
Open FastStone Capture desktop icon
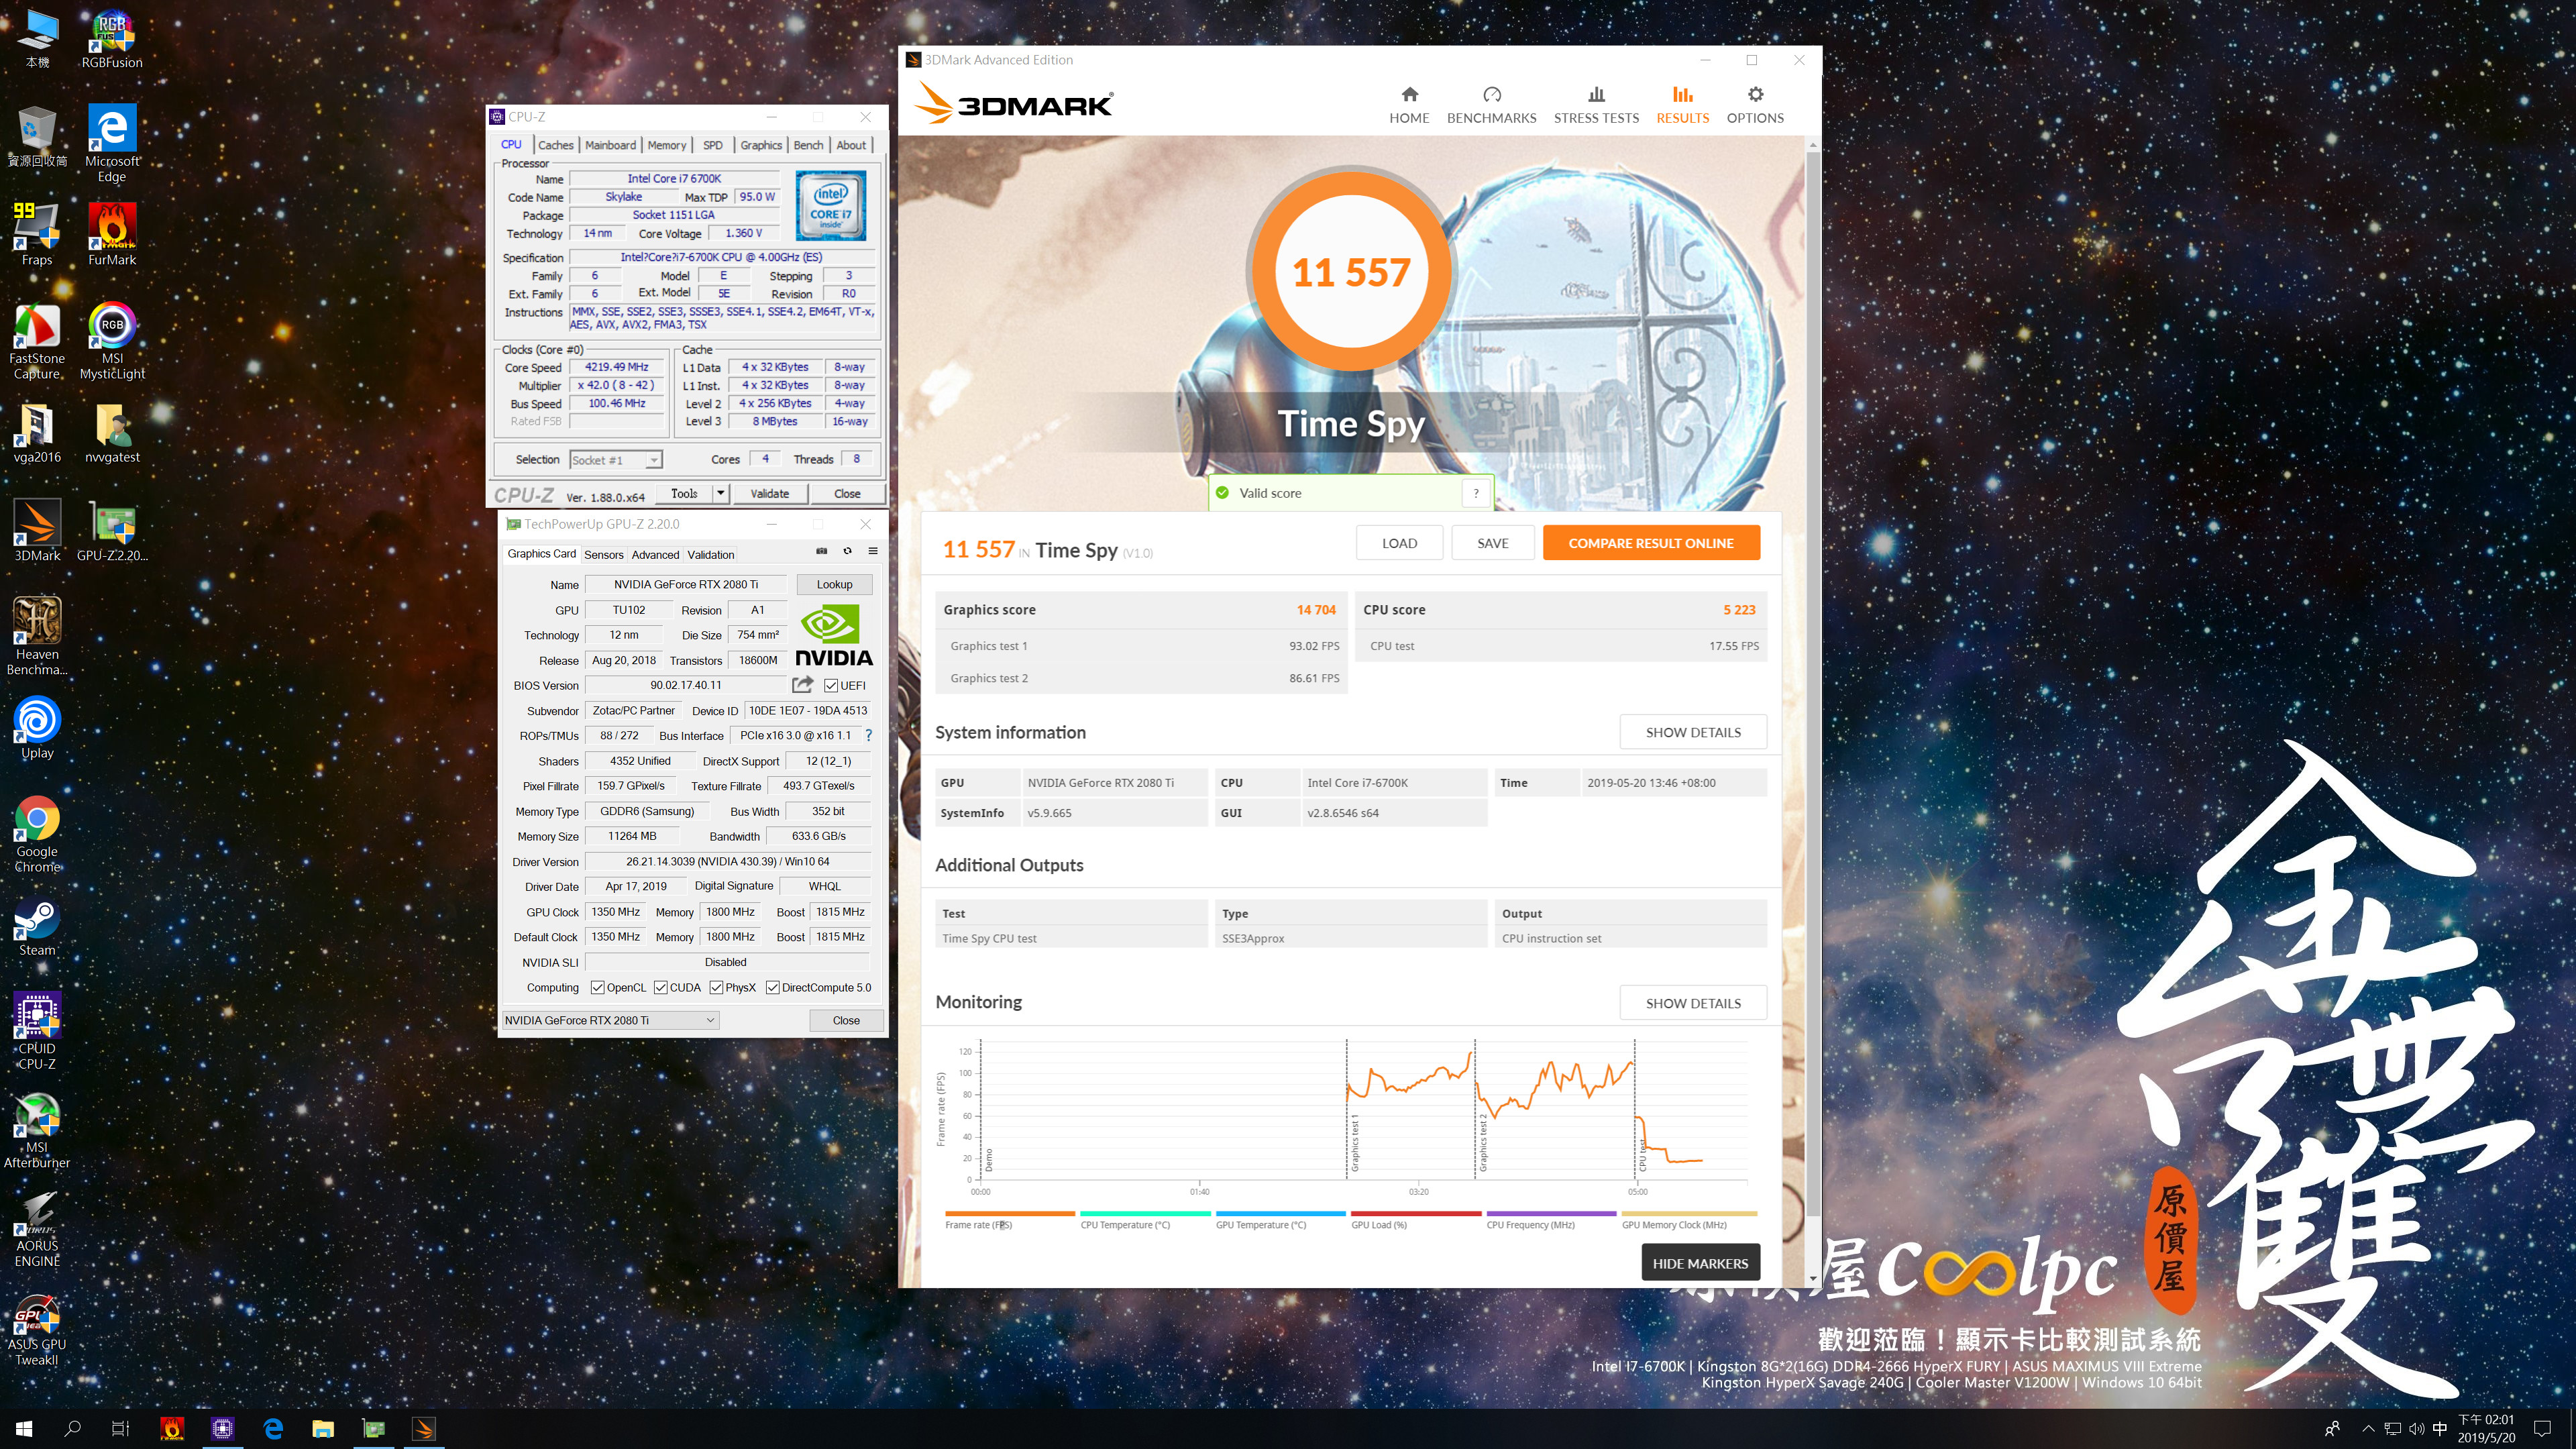point(37,341)
